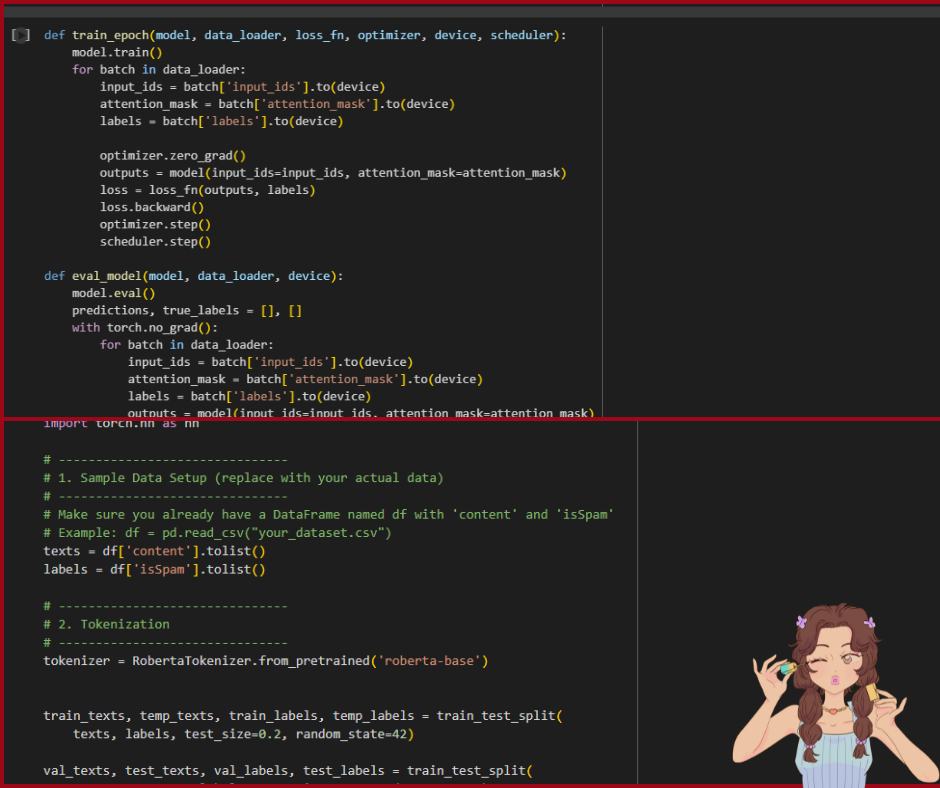Click the 'model.eval()' call
Viewport: 940px width, 788px height.
pos(113,293)
